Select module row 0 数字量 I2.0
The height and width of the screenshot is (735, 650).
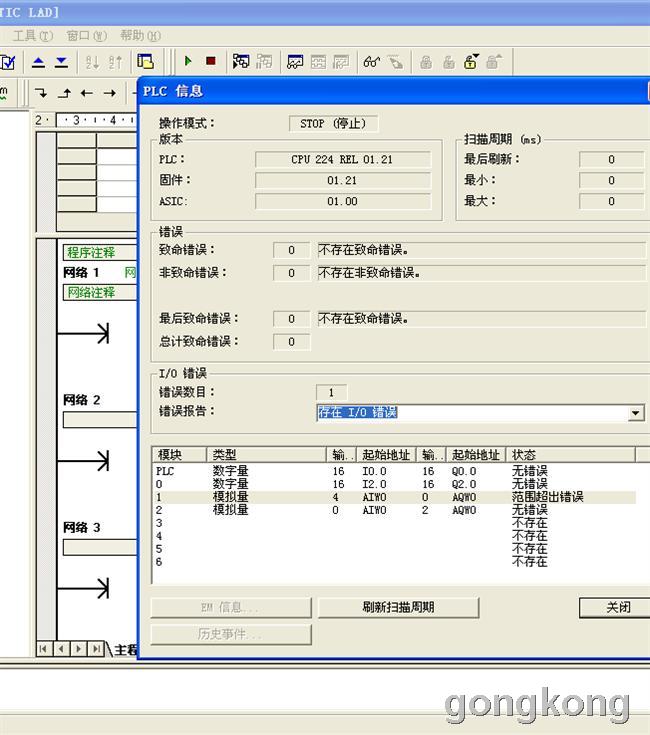[395, 484]
